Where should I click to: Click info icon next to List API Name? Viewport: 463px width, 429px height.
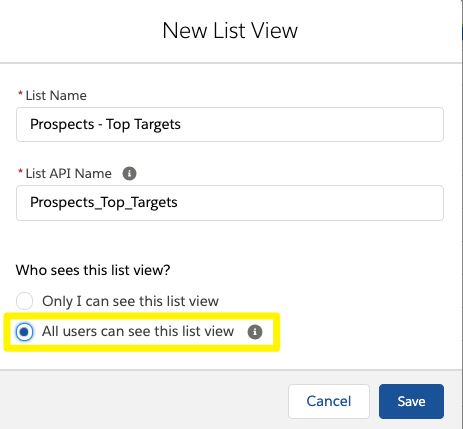(x=129, y=173)
